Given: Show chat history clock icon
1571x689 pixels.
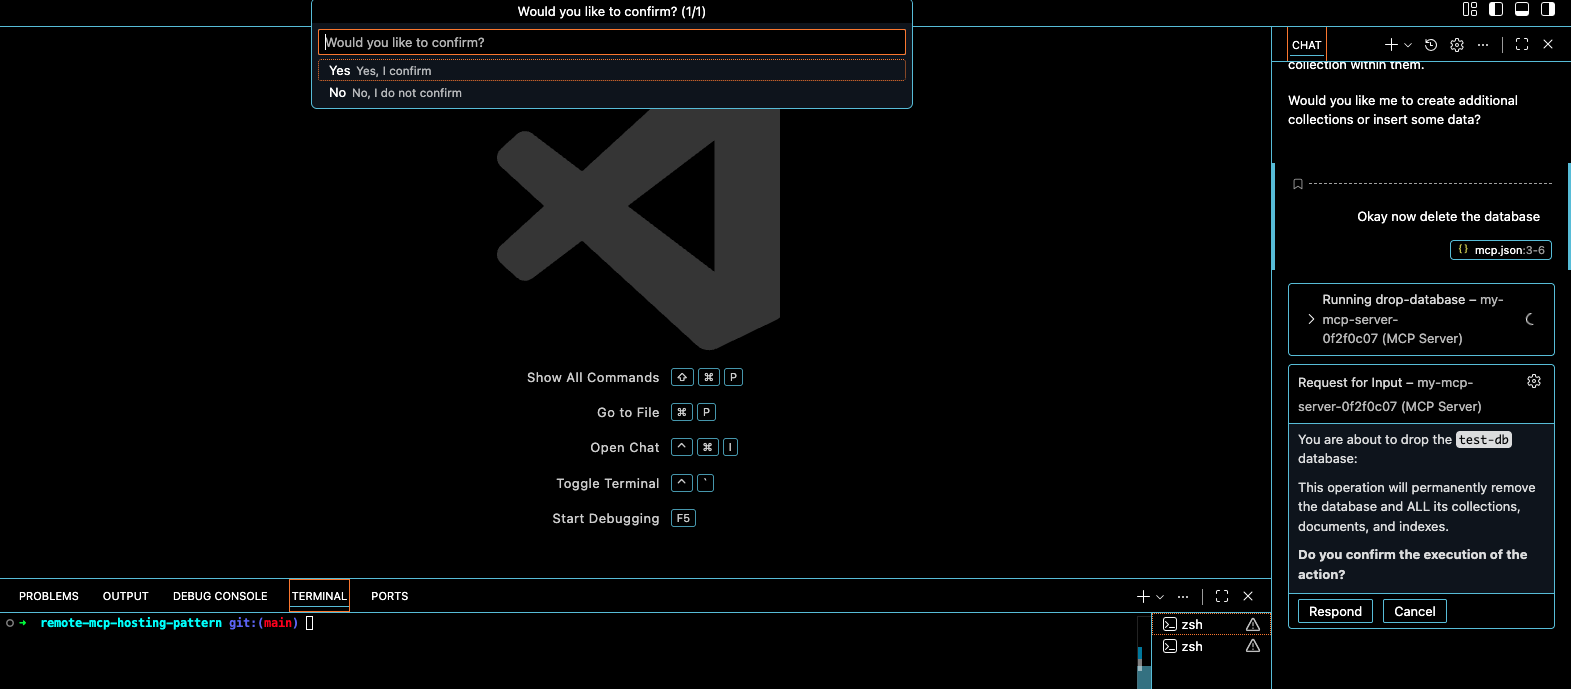Looking at the screenshot, I should (x=1431, y=45).
